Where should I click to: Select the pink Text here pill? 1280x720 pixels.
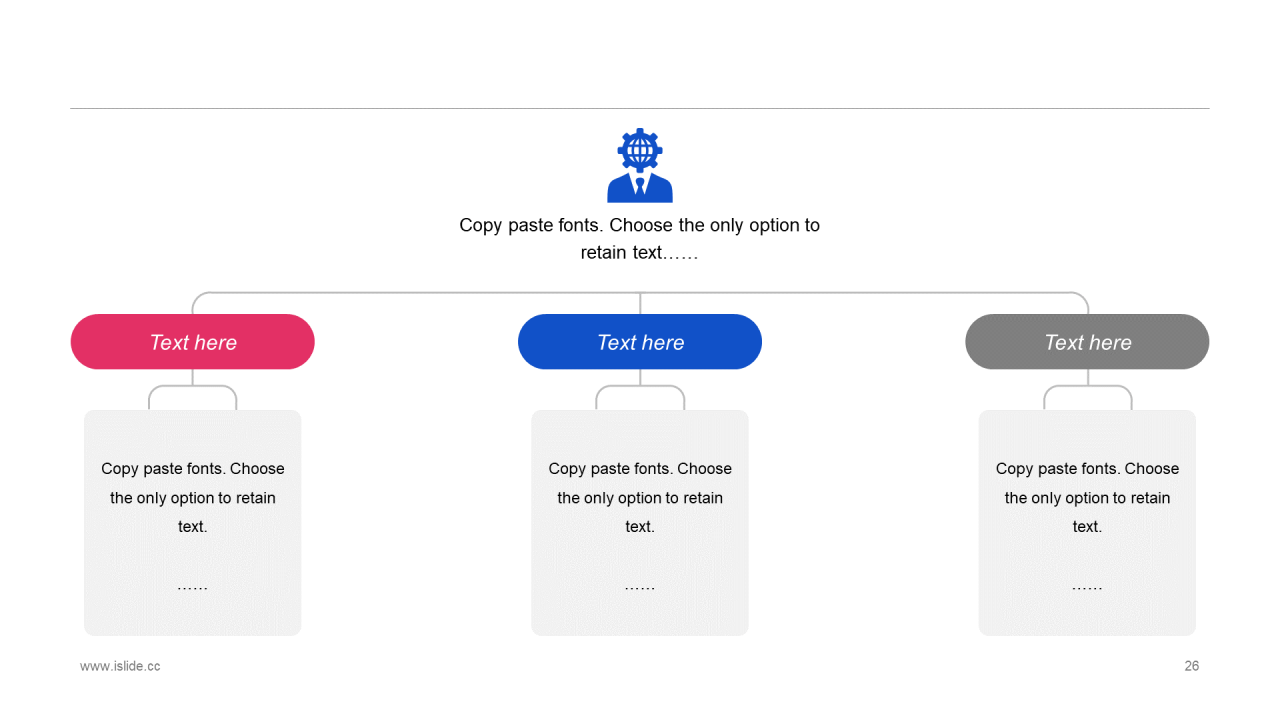193,342
